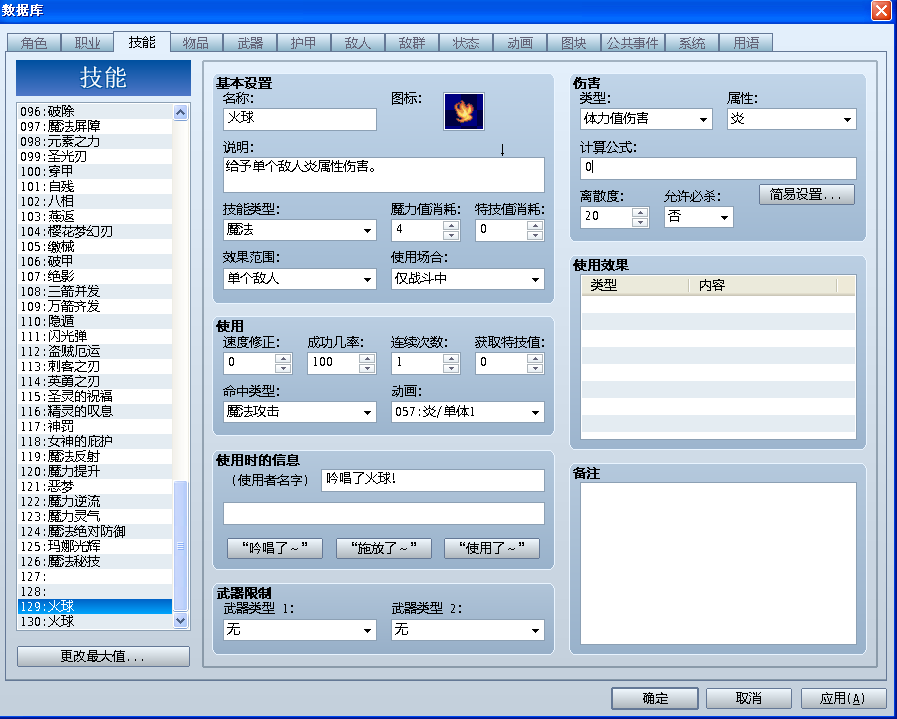Increase 成功几率 using the up arrow
The image size is (897, 719).
pos(367,358)
